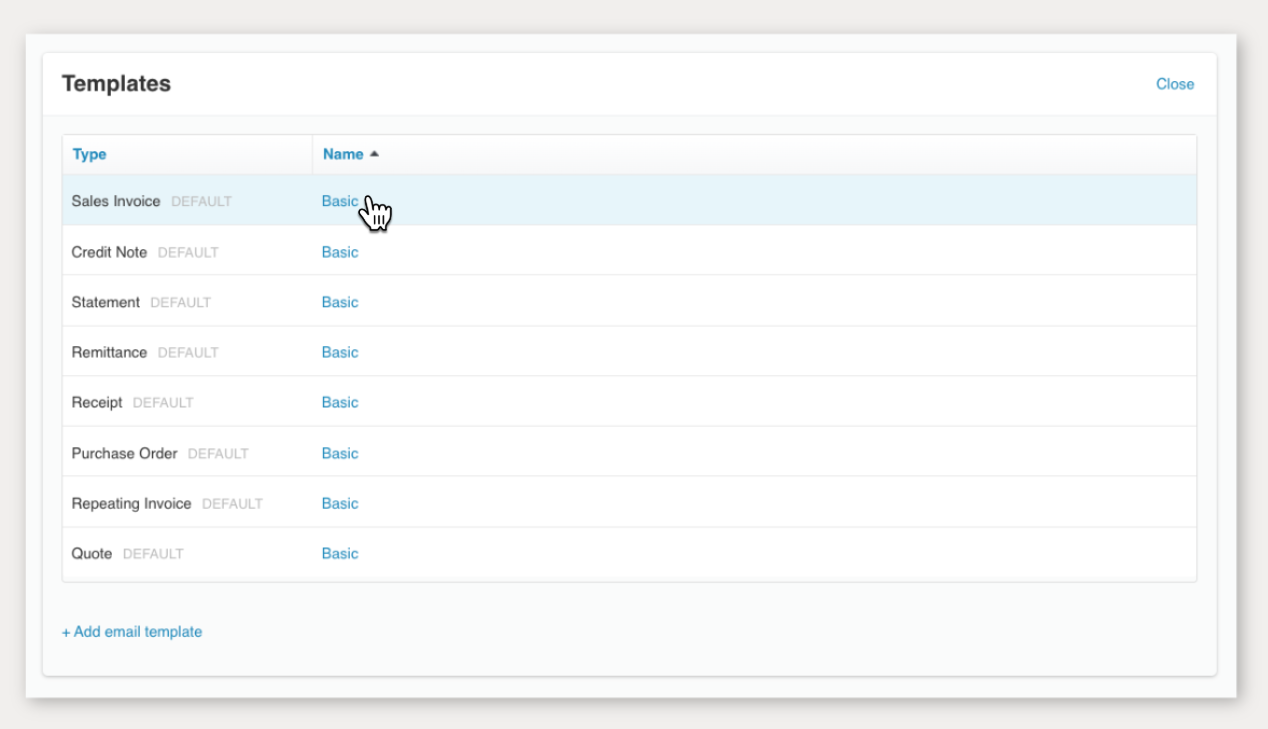The width and height of the screenshot is (1268, 729).
Task: Open the Basic template for Receipt
Action: coord(339,402)
